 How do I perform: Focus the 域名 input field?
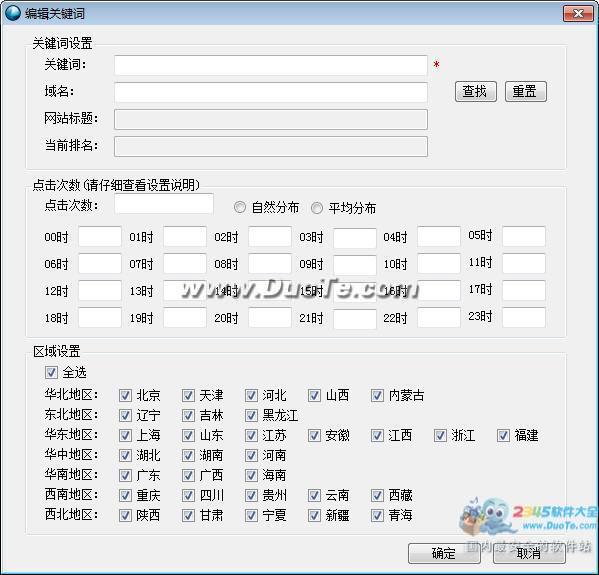click(x=270, y=92)
